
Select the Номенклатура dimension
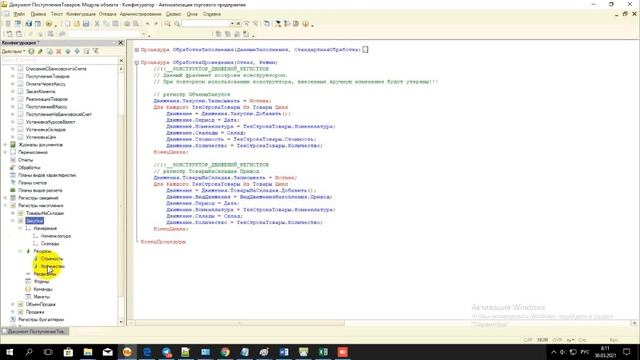click(56, 236)
